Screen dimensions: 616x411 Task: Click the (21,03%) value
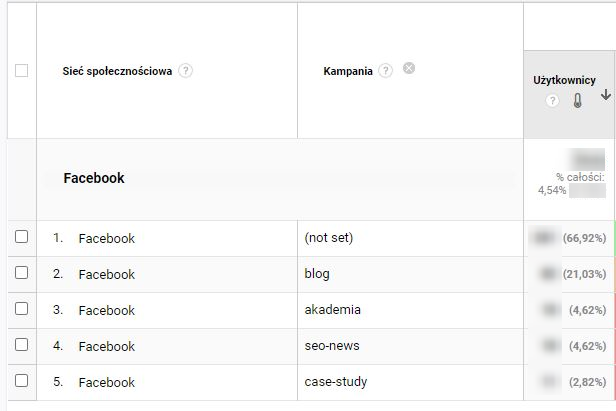click(584, 274)
